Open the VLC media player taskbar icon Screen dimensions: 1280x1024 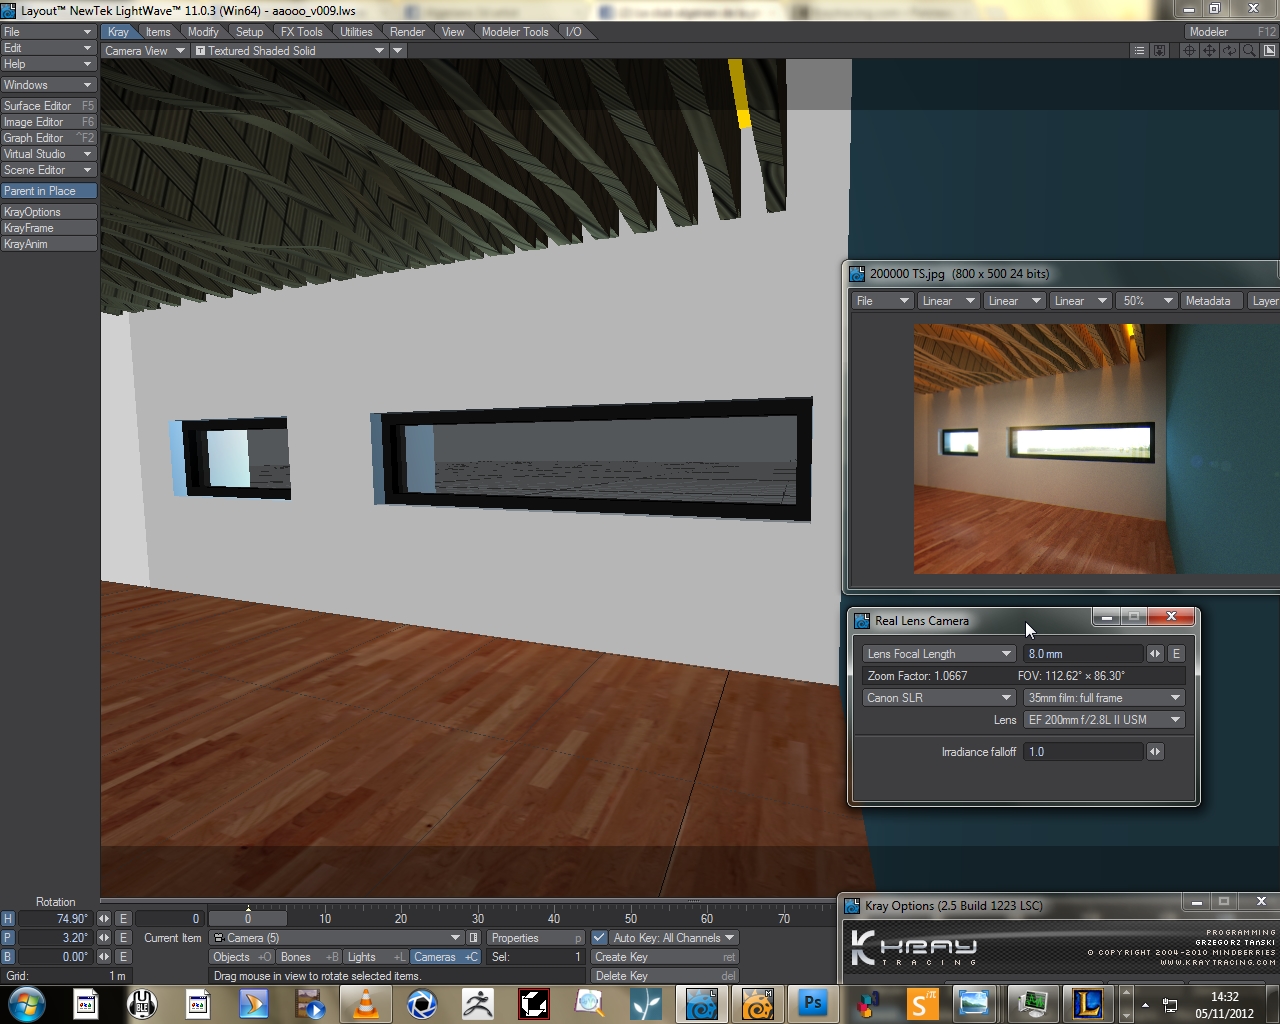(366, 1003)
